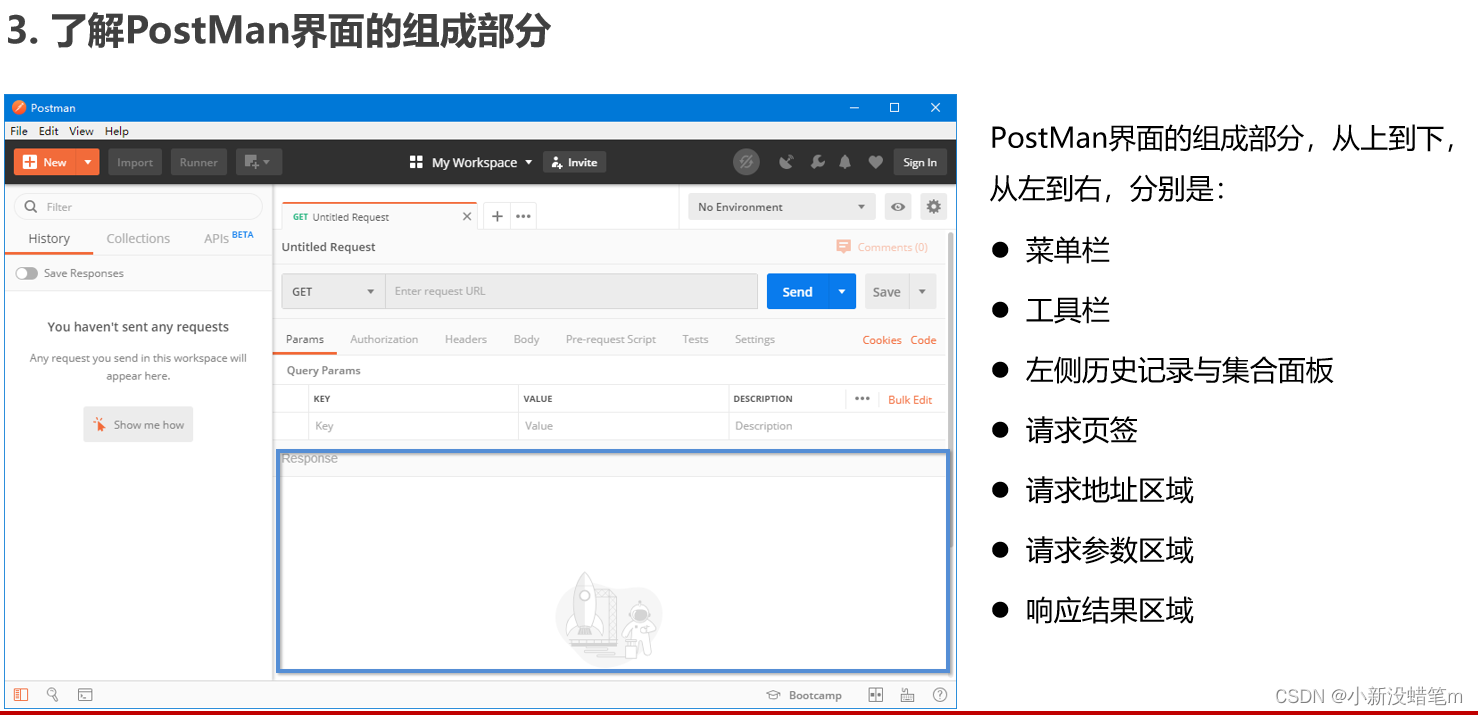Open the tab options three-dots menu
Image resolution: width=1478 pixels, height=715 pixels.
click(x=523, y=216)
